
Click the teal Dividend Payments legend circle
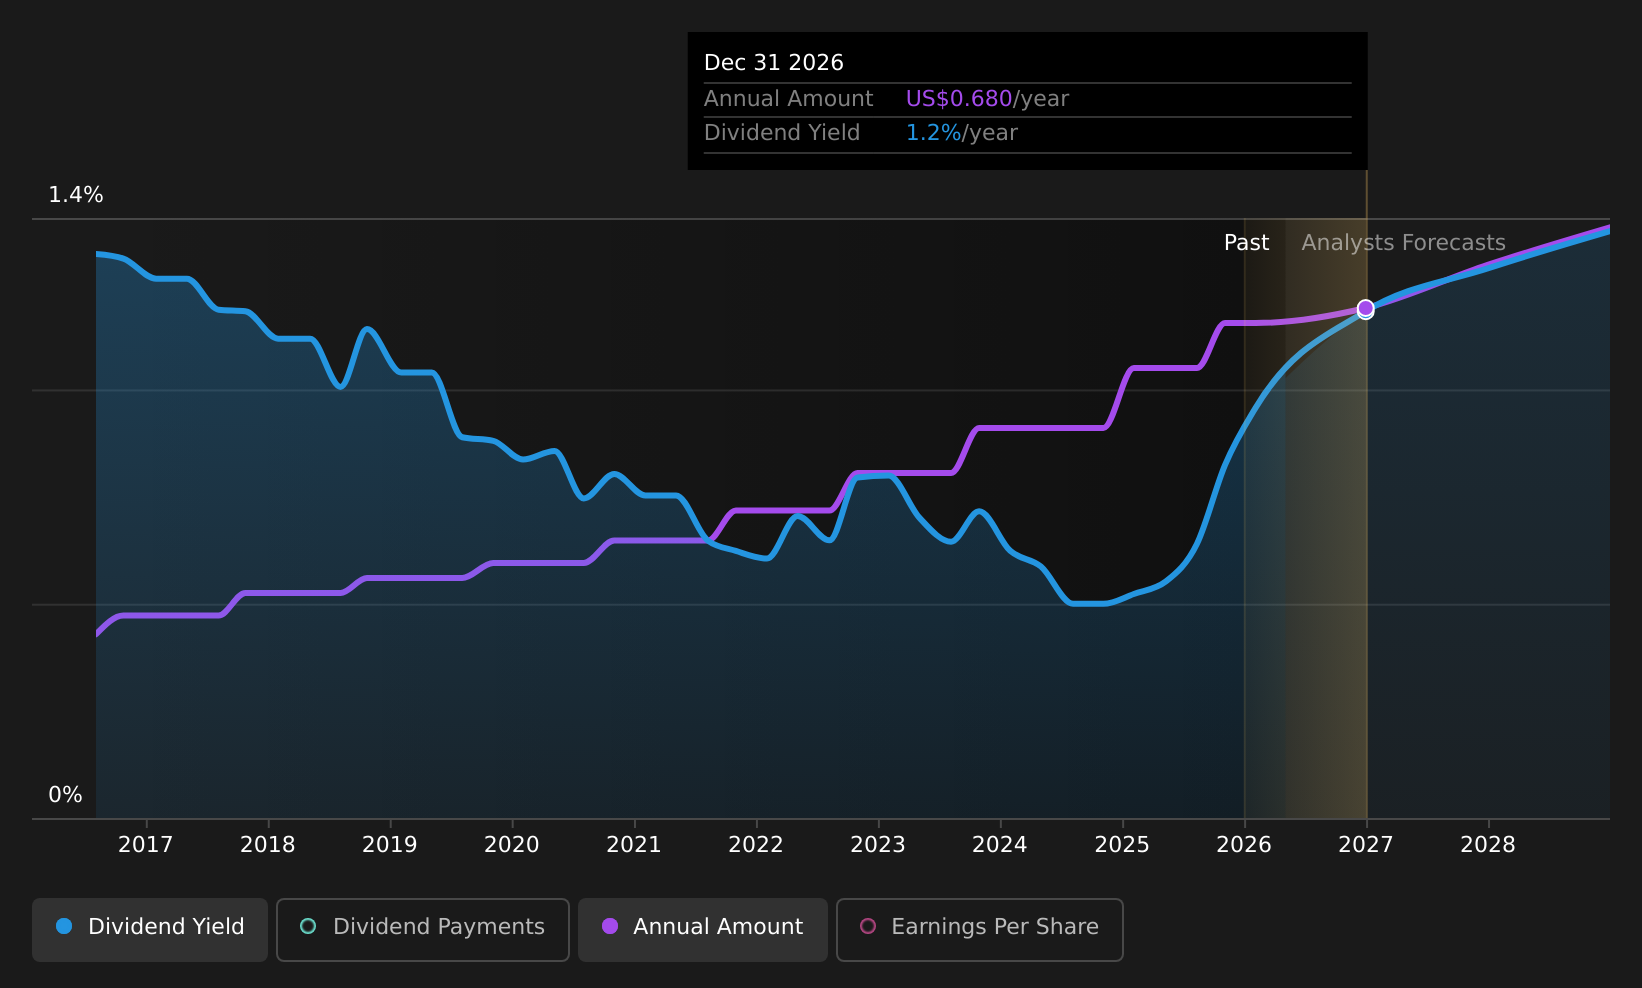tap(308, 926)
